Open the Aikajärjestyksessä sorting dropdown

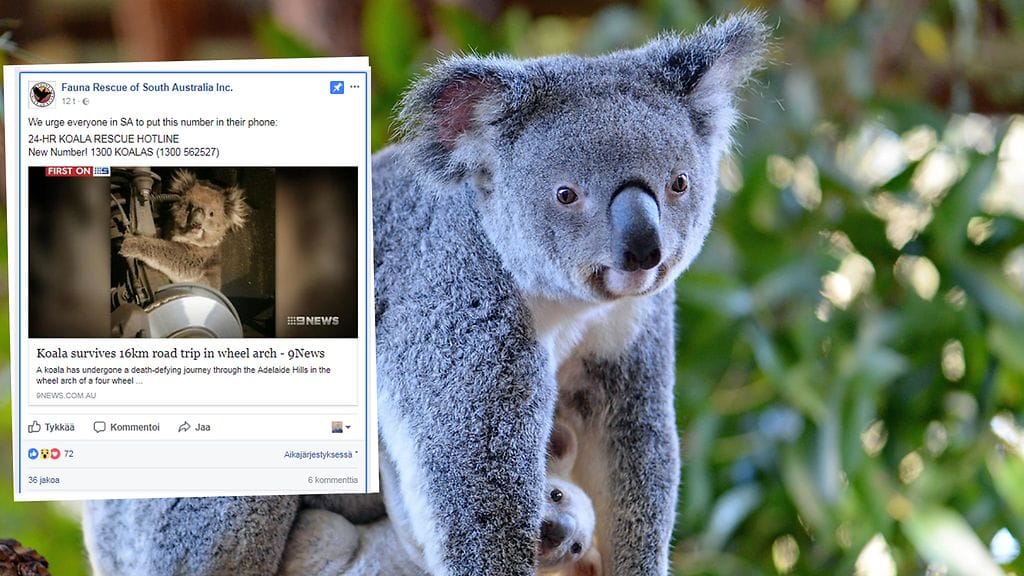[x=319, y=454]
